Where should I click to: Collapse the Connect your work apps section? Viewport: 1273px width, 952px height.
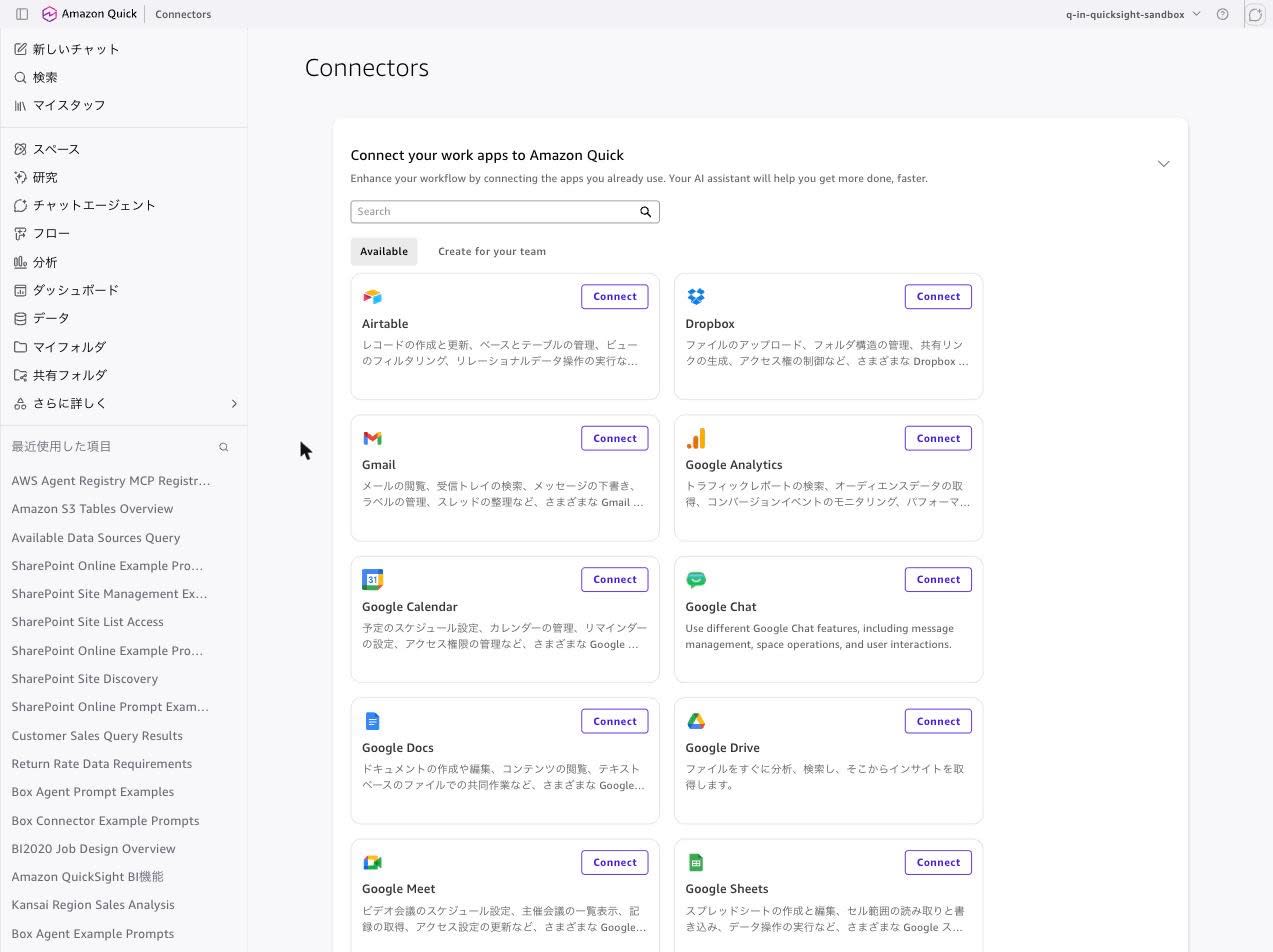(x=1163, y=164)
